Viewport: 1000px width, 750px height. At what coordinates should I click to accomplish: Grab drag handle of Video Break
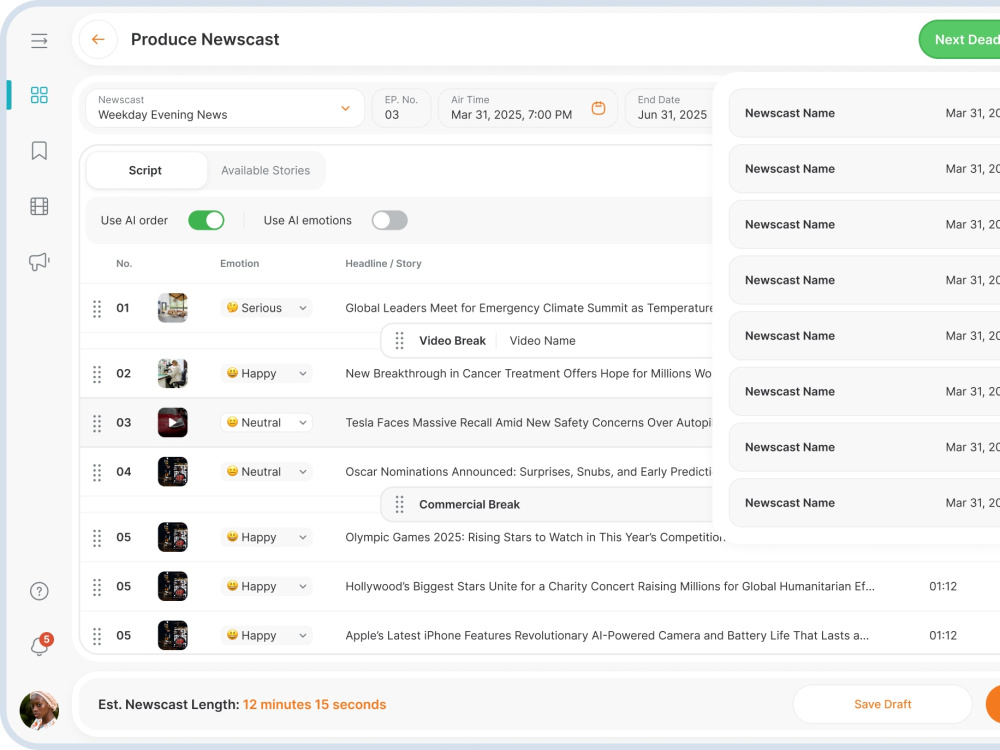[x=399, y=341]
